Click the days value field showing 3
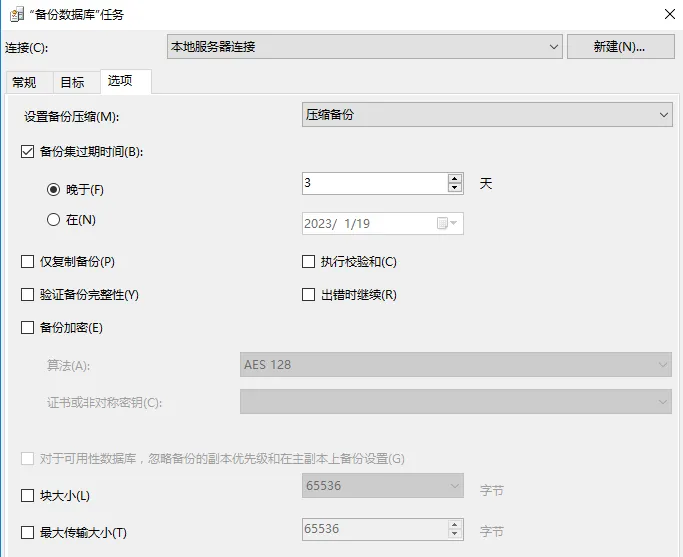Image resolution: width=683 pixels, height=557 pixels. 375,183
